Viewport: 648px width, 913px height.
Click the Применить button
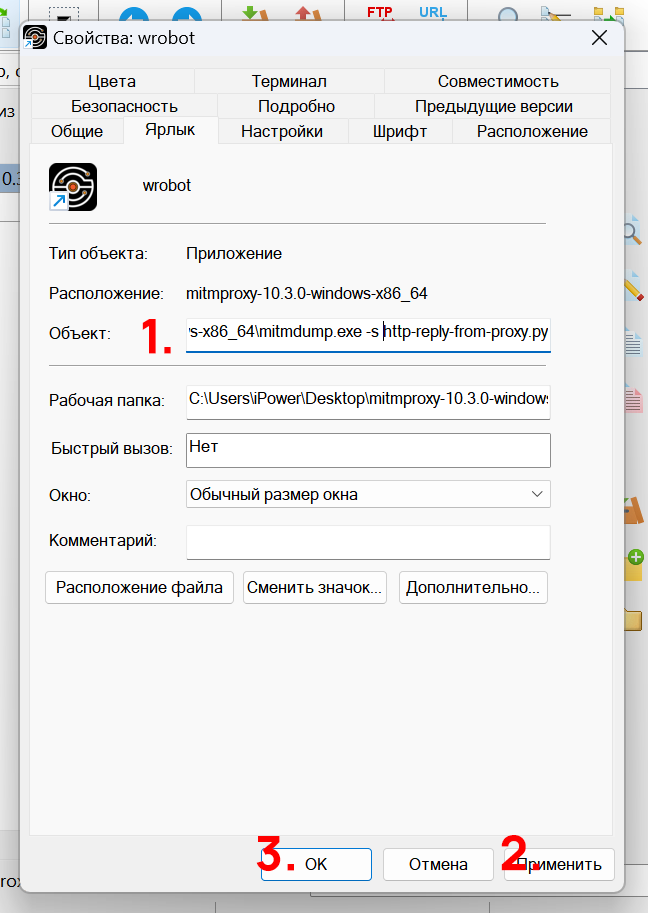pos(559,864)
